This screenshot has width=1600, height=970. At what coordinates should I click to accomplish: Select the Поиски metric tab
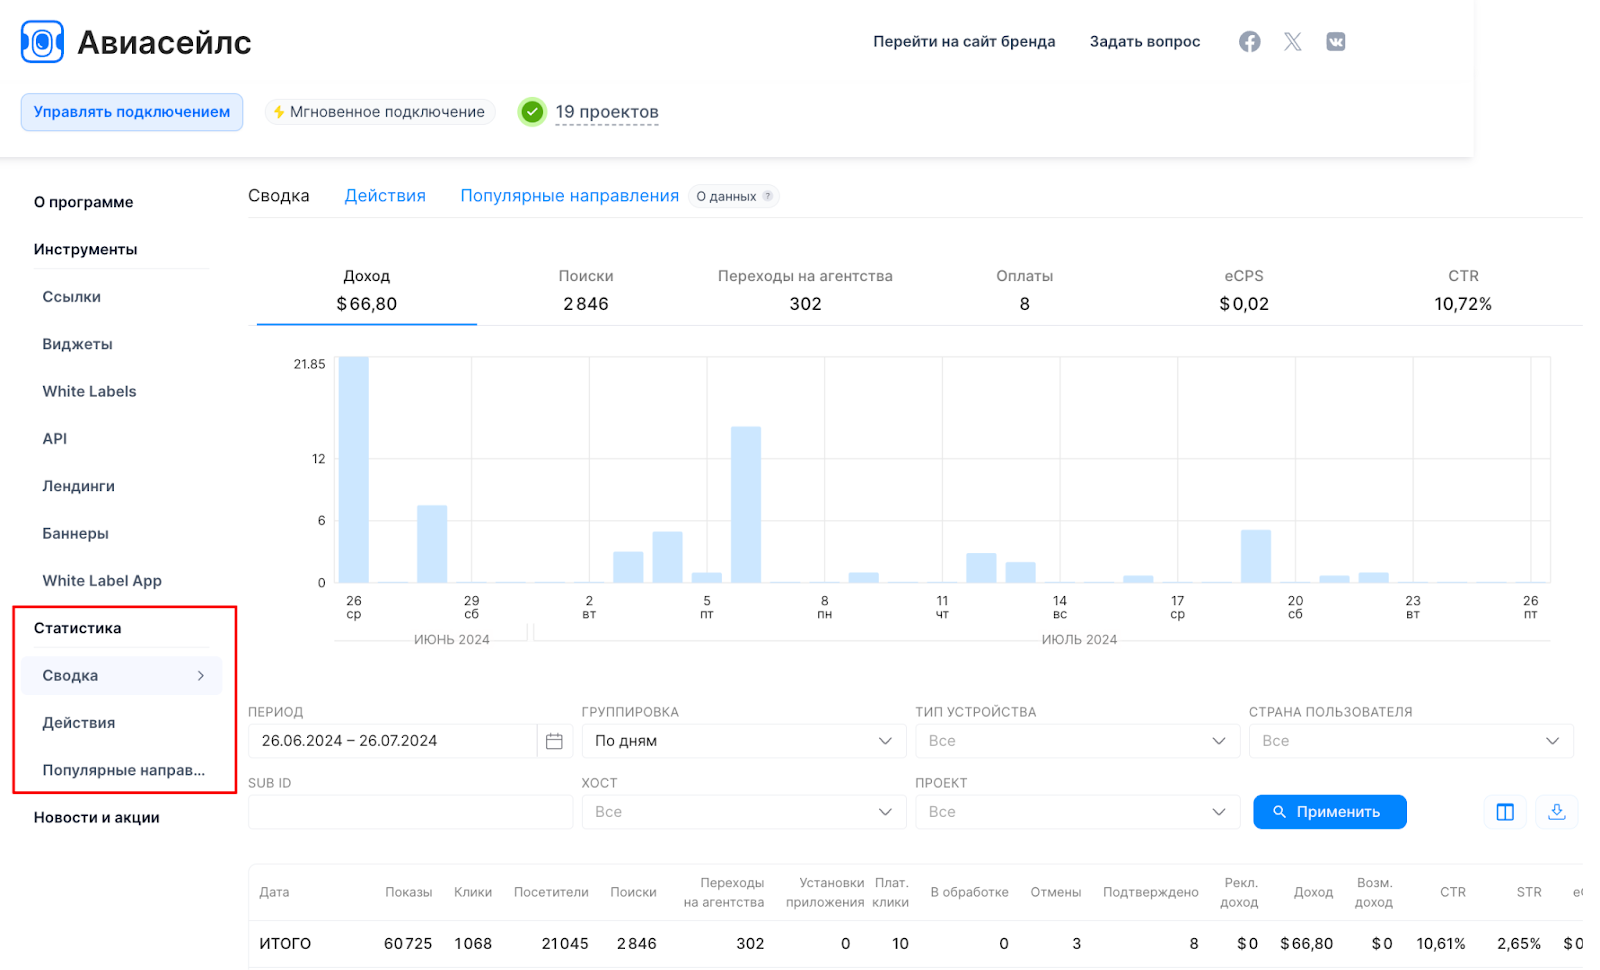(586, 290)
